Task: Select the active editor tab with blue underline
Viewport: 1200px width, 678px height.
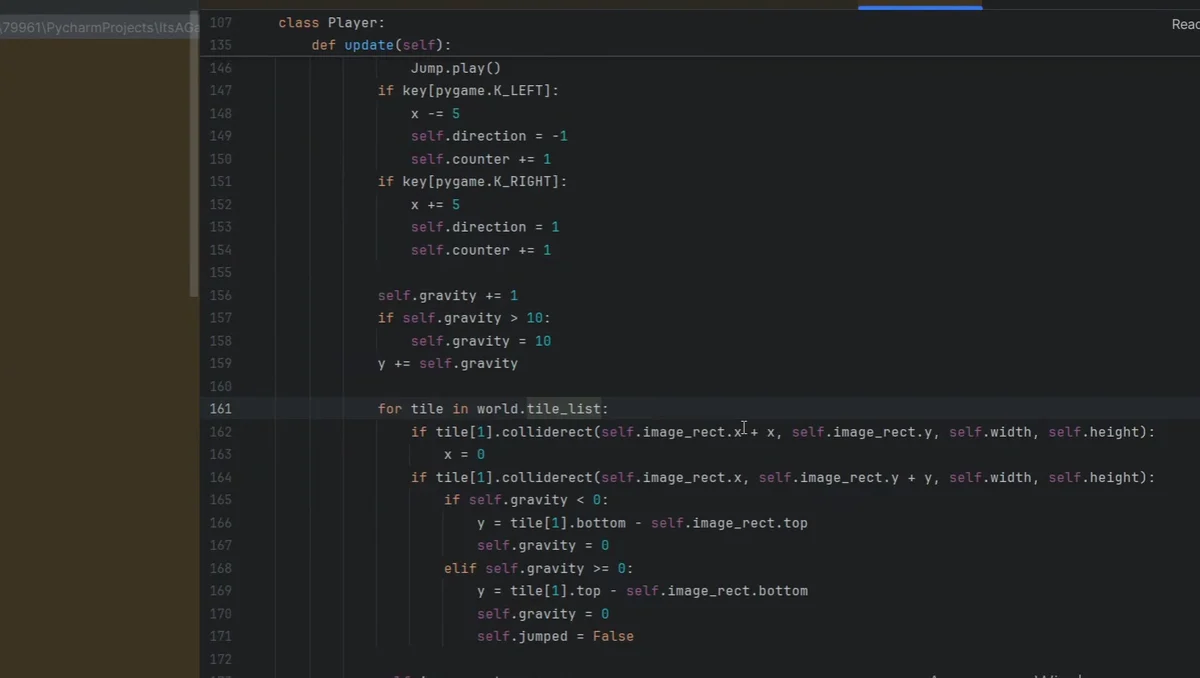Action: (920, 5)
